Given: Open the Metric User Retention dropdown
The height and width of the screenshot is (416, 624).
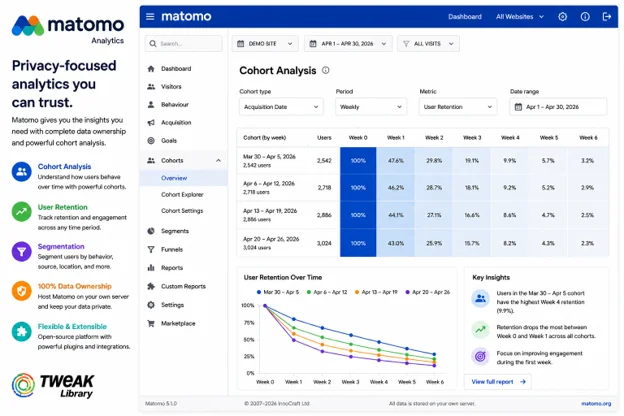Looking at the screenshot, I should pyautogui.click(x=458, y=107).
